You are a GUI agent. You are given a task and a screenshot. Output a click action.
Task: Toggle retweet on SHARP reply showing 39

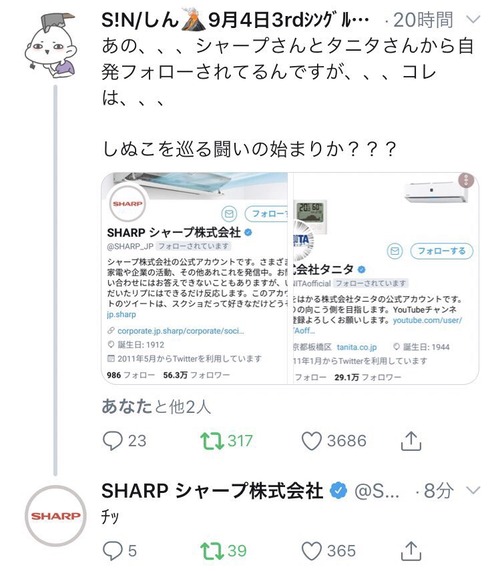(x=212, y=551)
